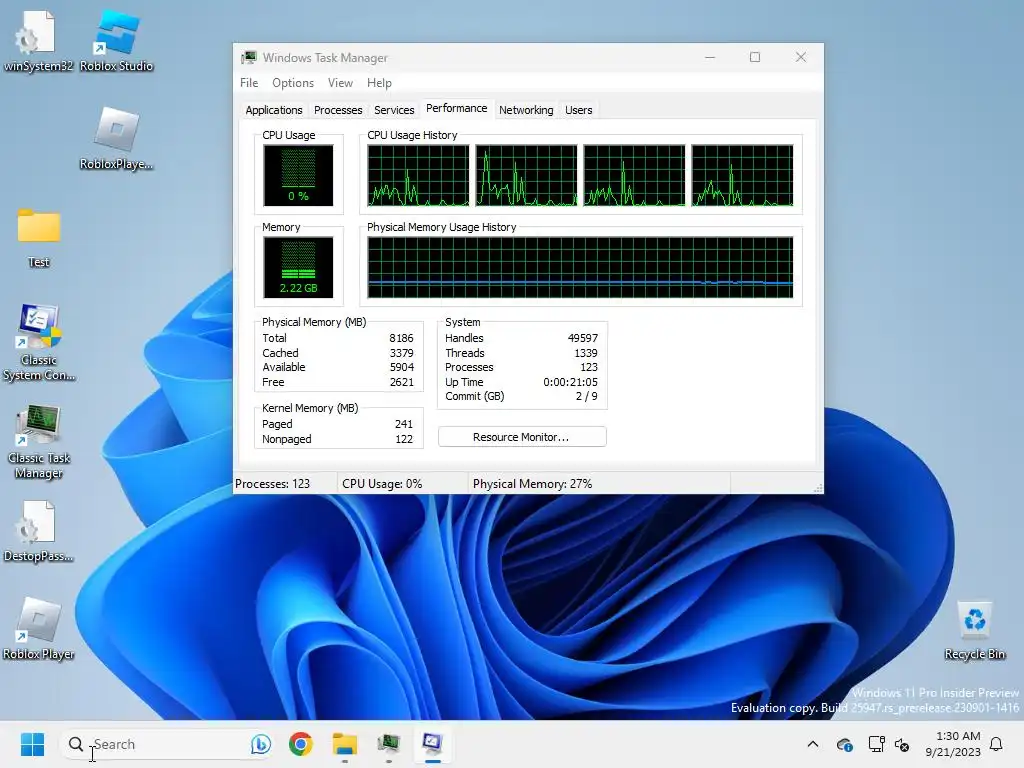Click the Resource Monitor... button
This screenshot has width=1024, height=768.
click(522, 437)
